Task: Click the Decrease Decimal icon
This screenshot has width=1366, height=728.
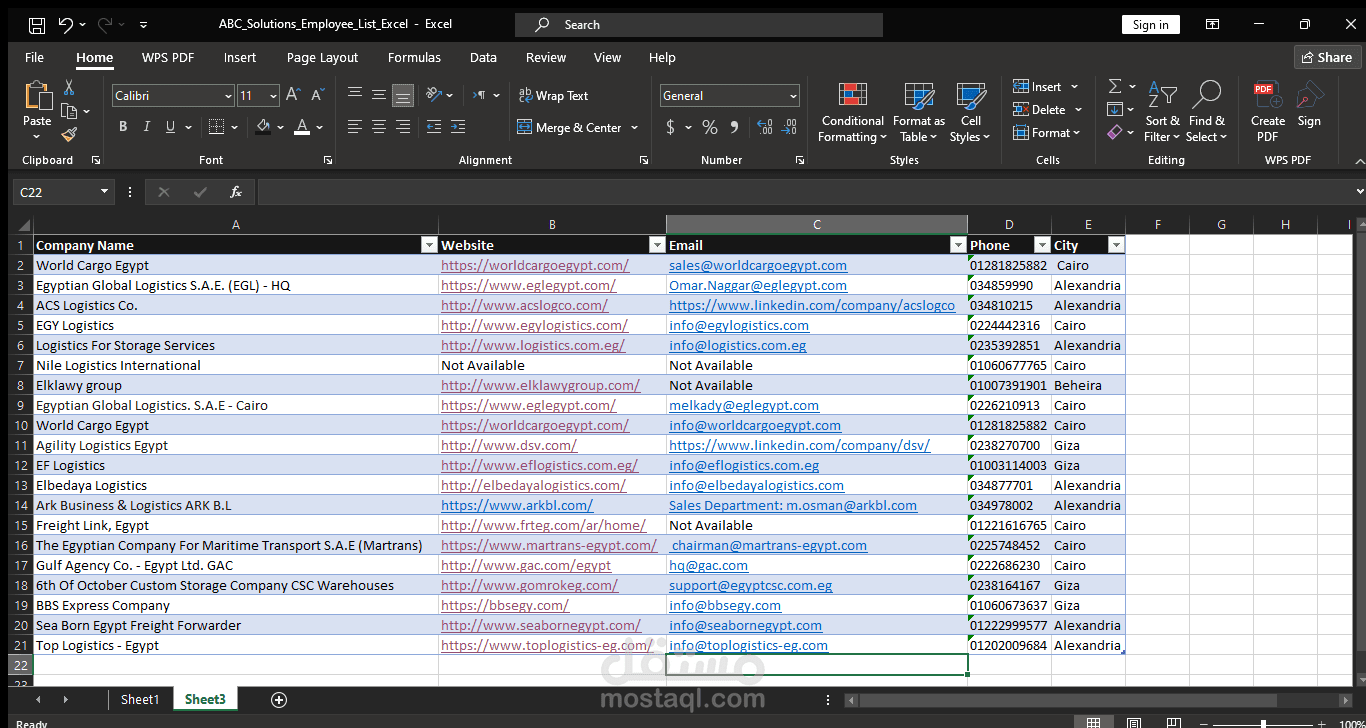Action: (790, 127)
